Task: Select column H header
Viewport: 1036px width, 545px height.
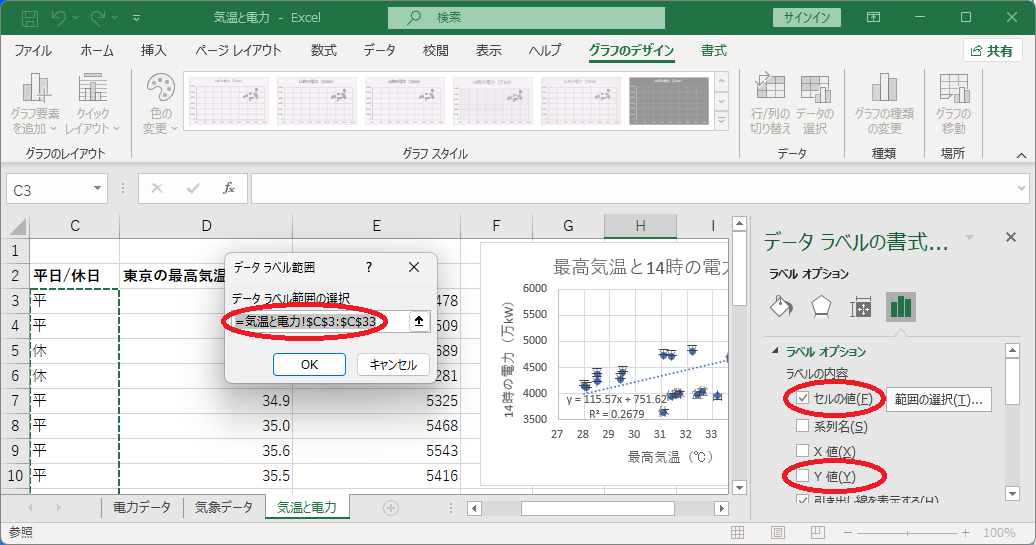Action: point(640,226)
